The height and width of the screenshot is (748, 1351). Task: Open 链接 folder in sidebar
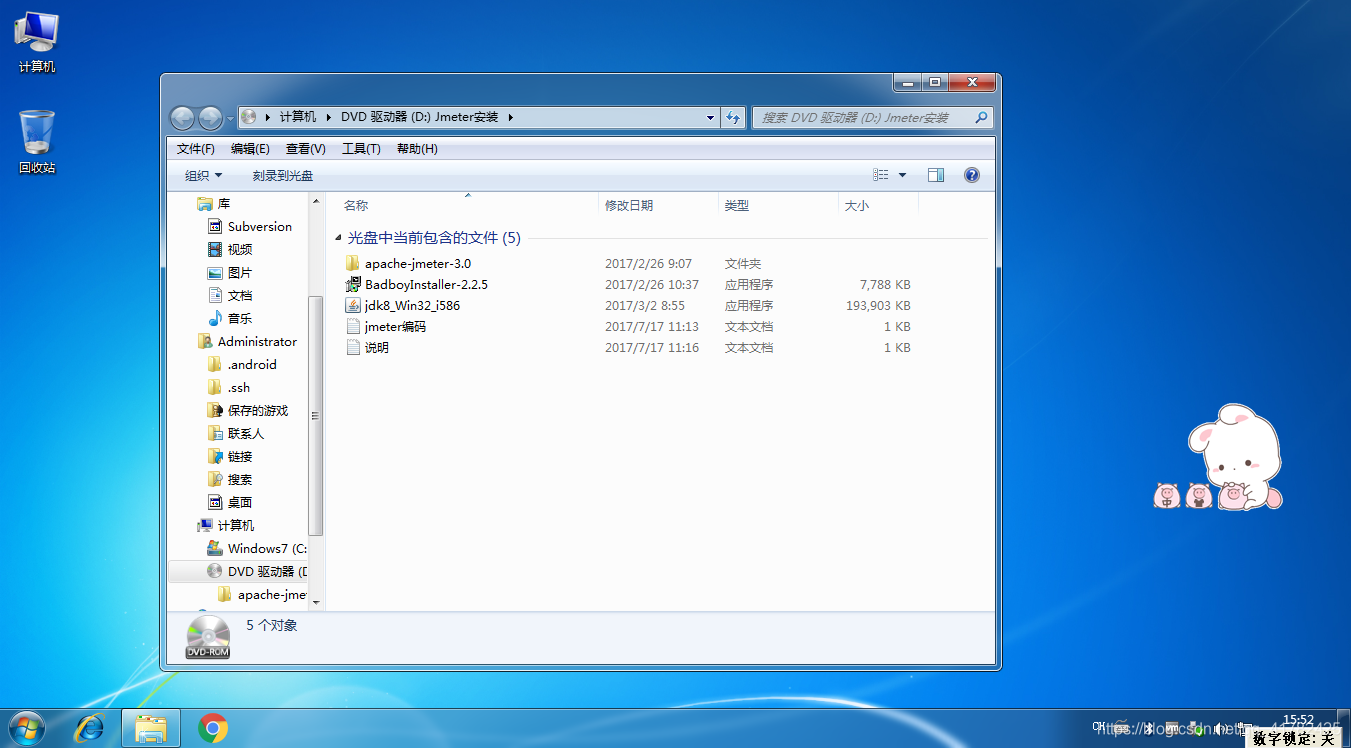230,456
